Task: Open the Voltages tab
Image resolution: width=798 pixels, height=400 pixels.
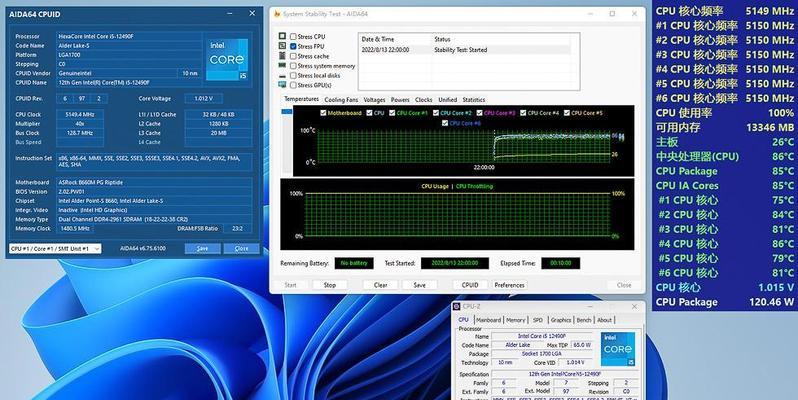Action: (x=375, y=100)
